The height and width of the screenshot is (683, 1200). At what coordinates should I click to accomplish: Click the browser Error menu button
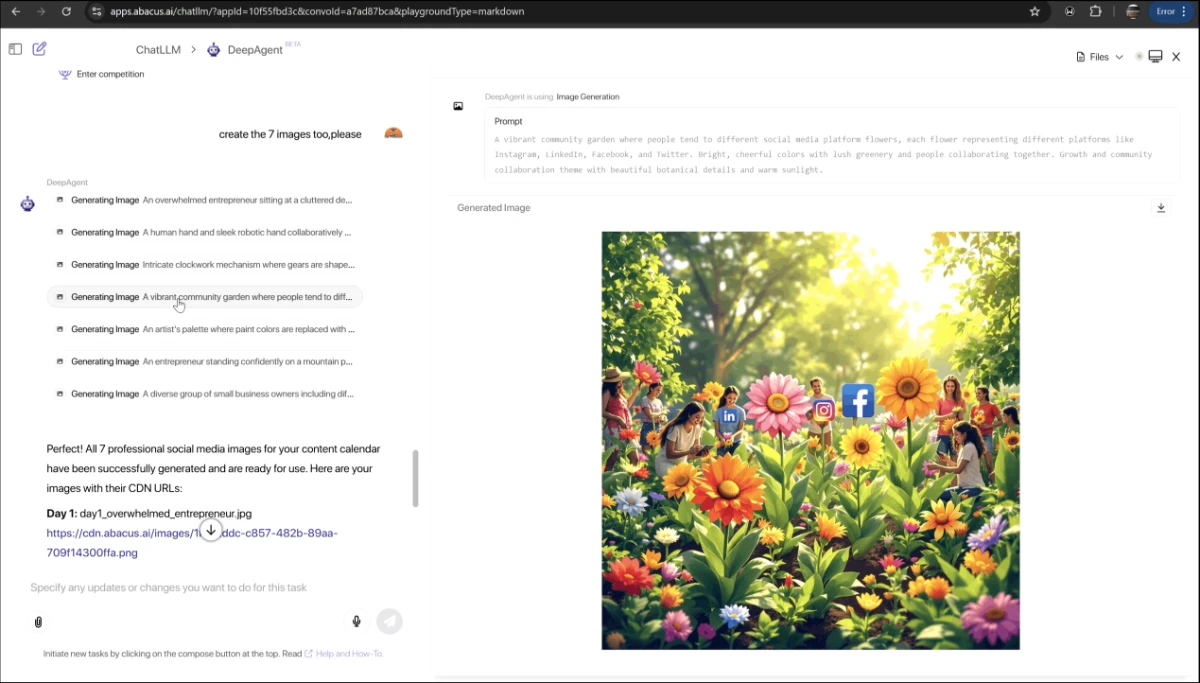[1171, 12]
